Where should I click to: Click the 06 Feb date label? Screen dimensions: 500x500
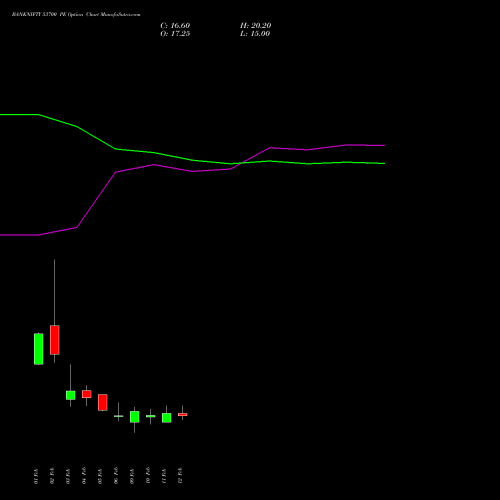(x=116, y=476)
